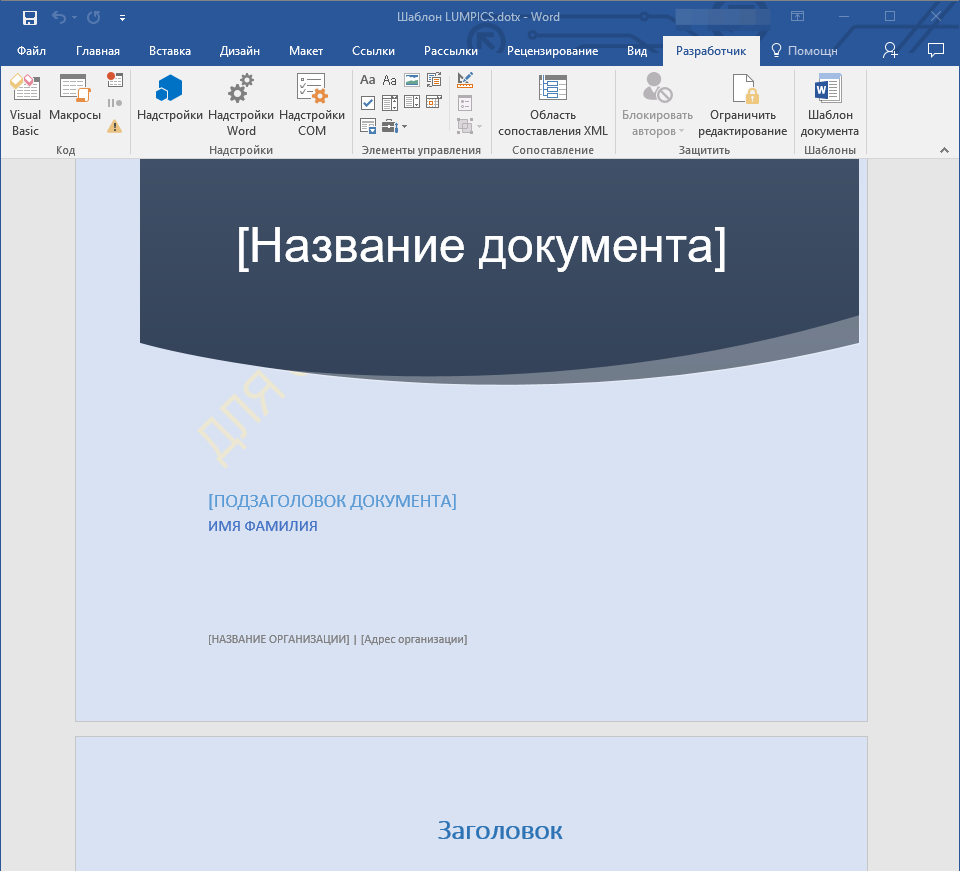The image size is (960, 871).
Task: Open Macro Security warning icon
Action: [115, 126]
